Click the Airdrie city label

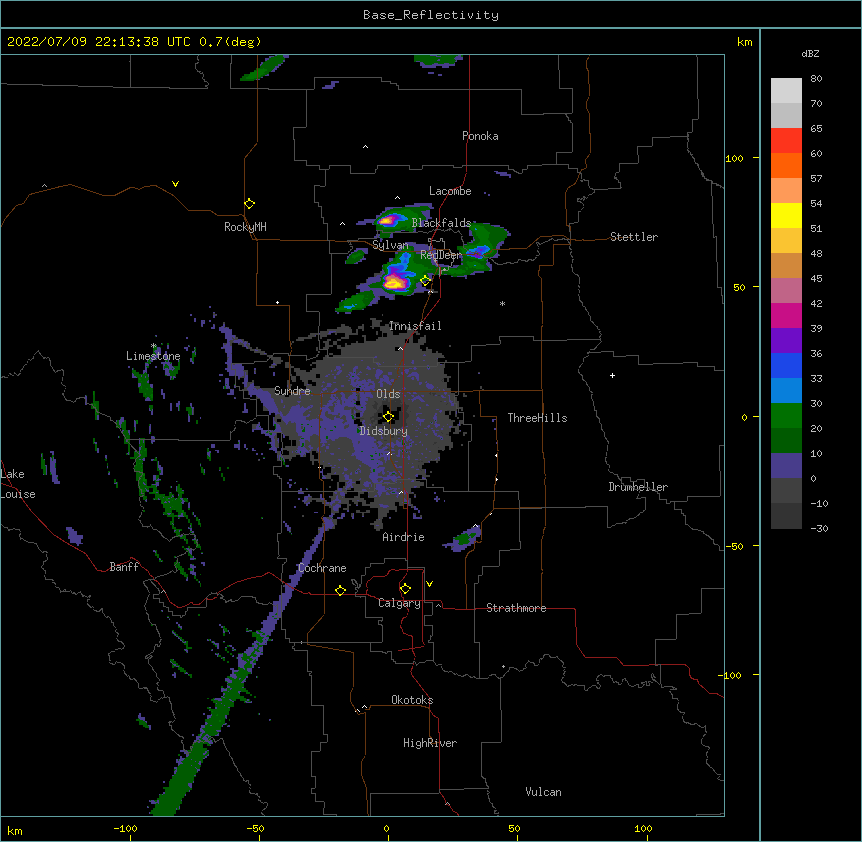(x=404, y=537)
